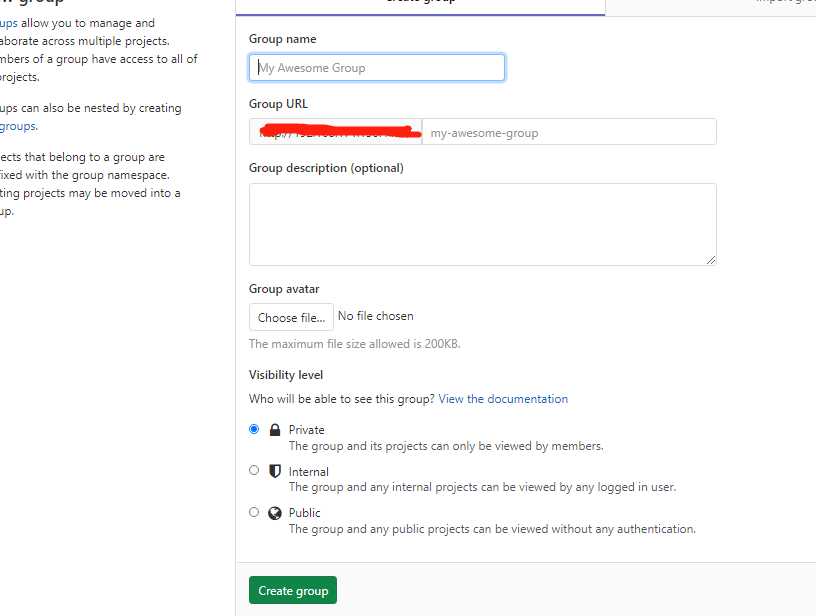Click the lock icon beside Private
This screenshot has width=816, height=616.
click(x=275, y=430)
